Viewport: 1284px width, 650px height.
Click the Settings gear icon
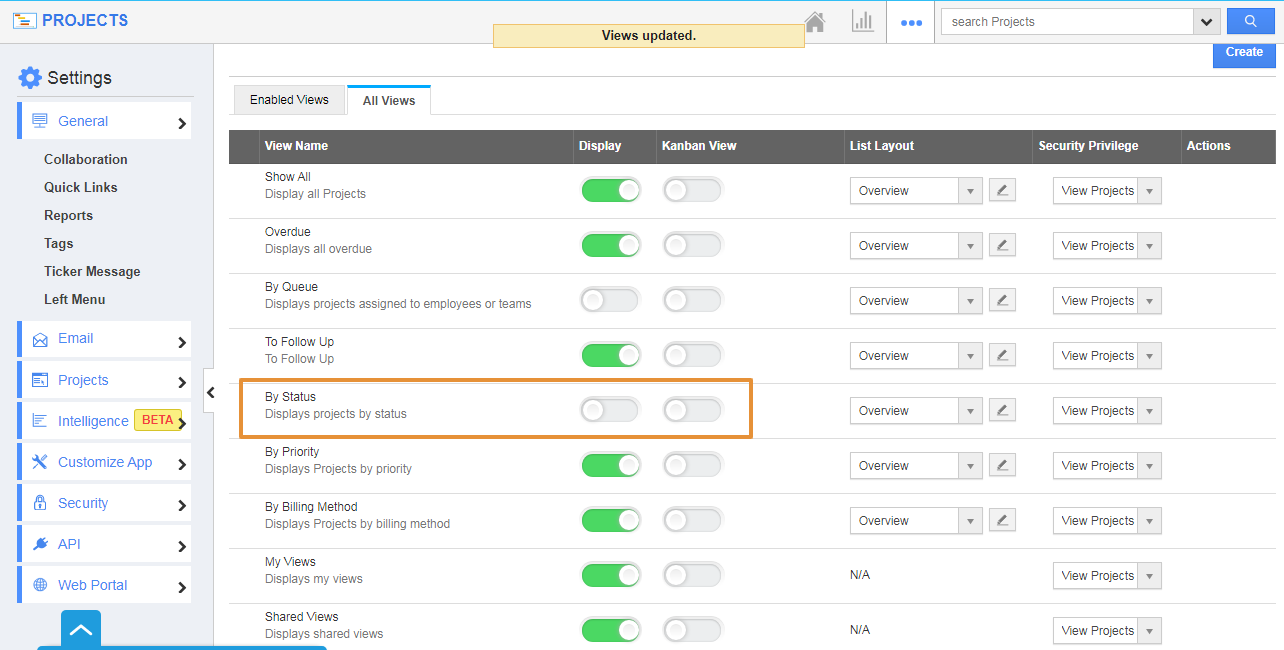click(x=30, y=78)
